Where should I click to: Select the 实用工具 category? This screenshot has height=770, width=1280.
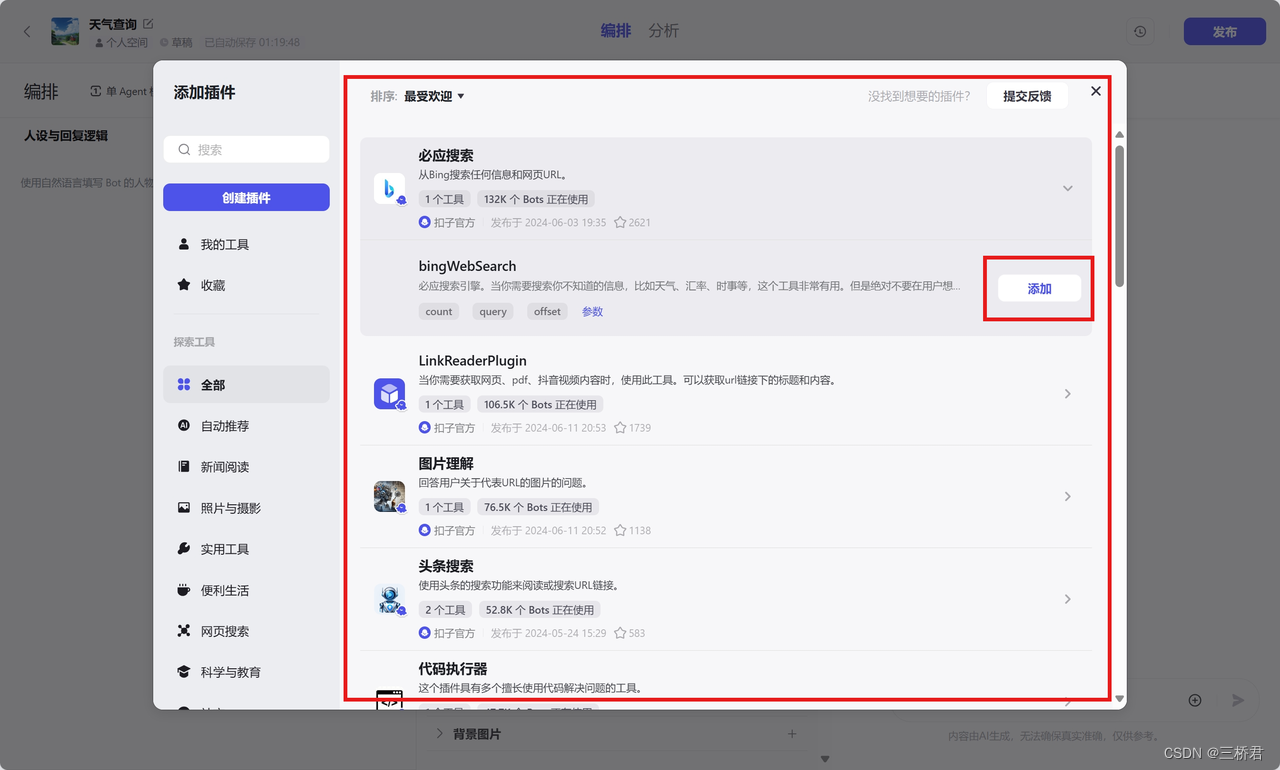pos(246,549)
